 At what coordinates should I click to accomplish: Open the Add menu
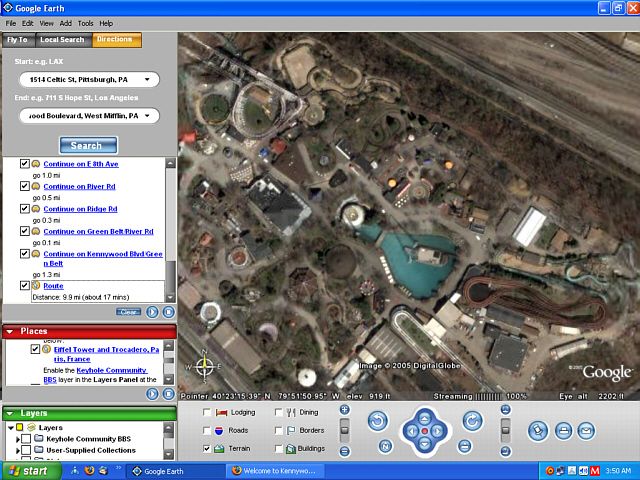(x=65, y=23)
